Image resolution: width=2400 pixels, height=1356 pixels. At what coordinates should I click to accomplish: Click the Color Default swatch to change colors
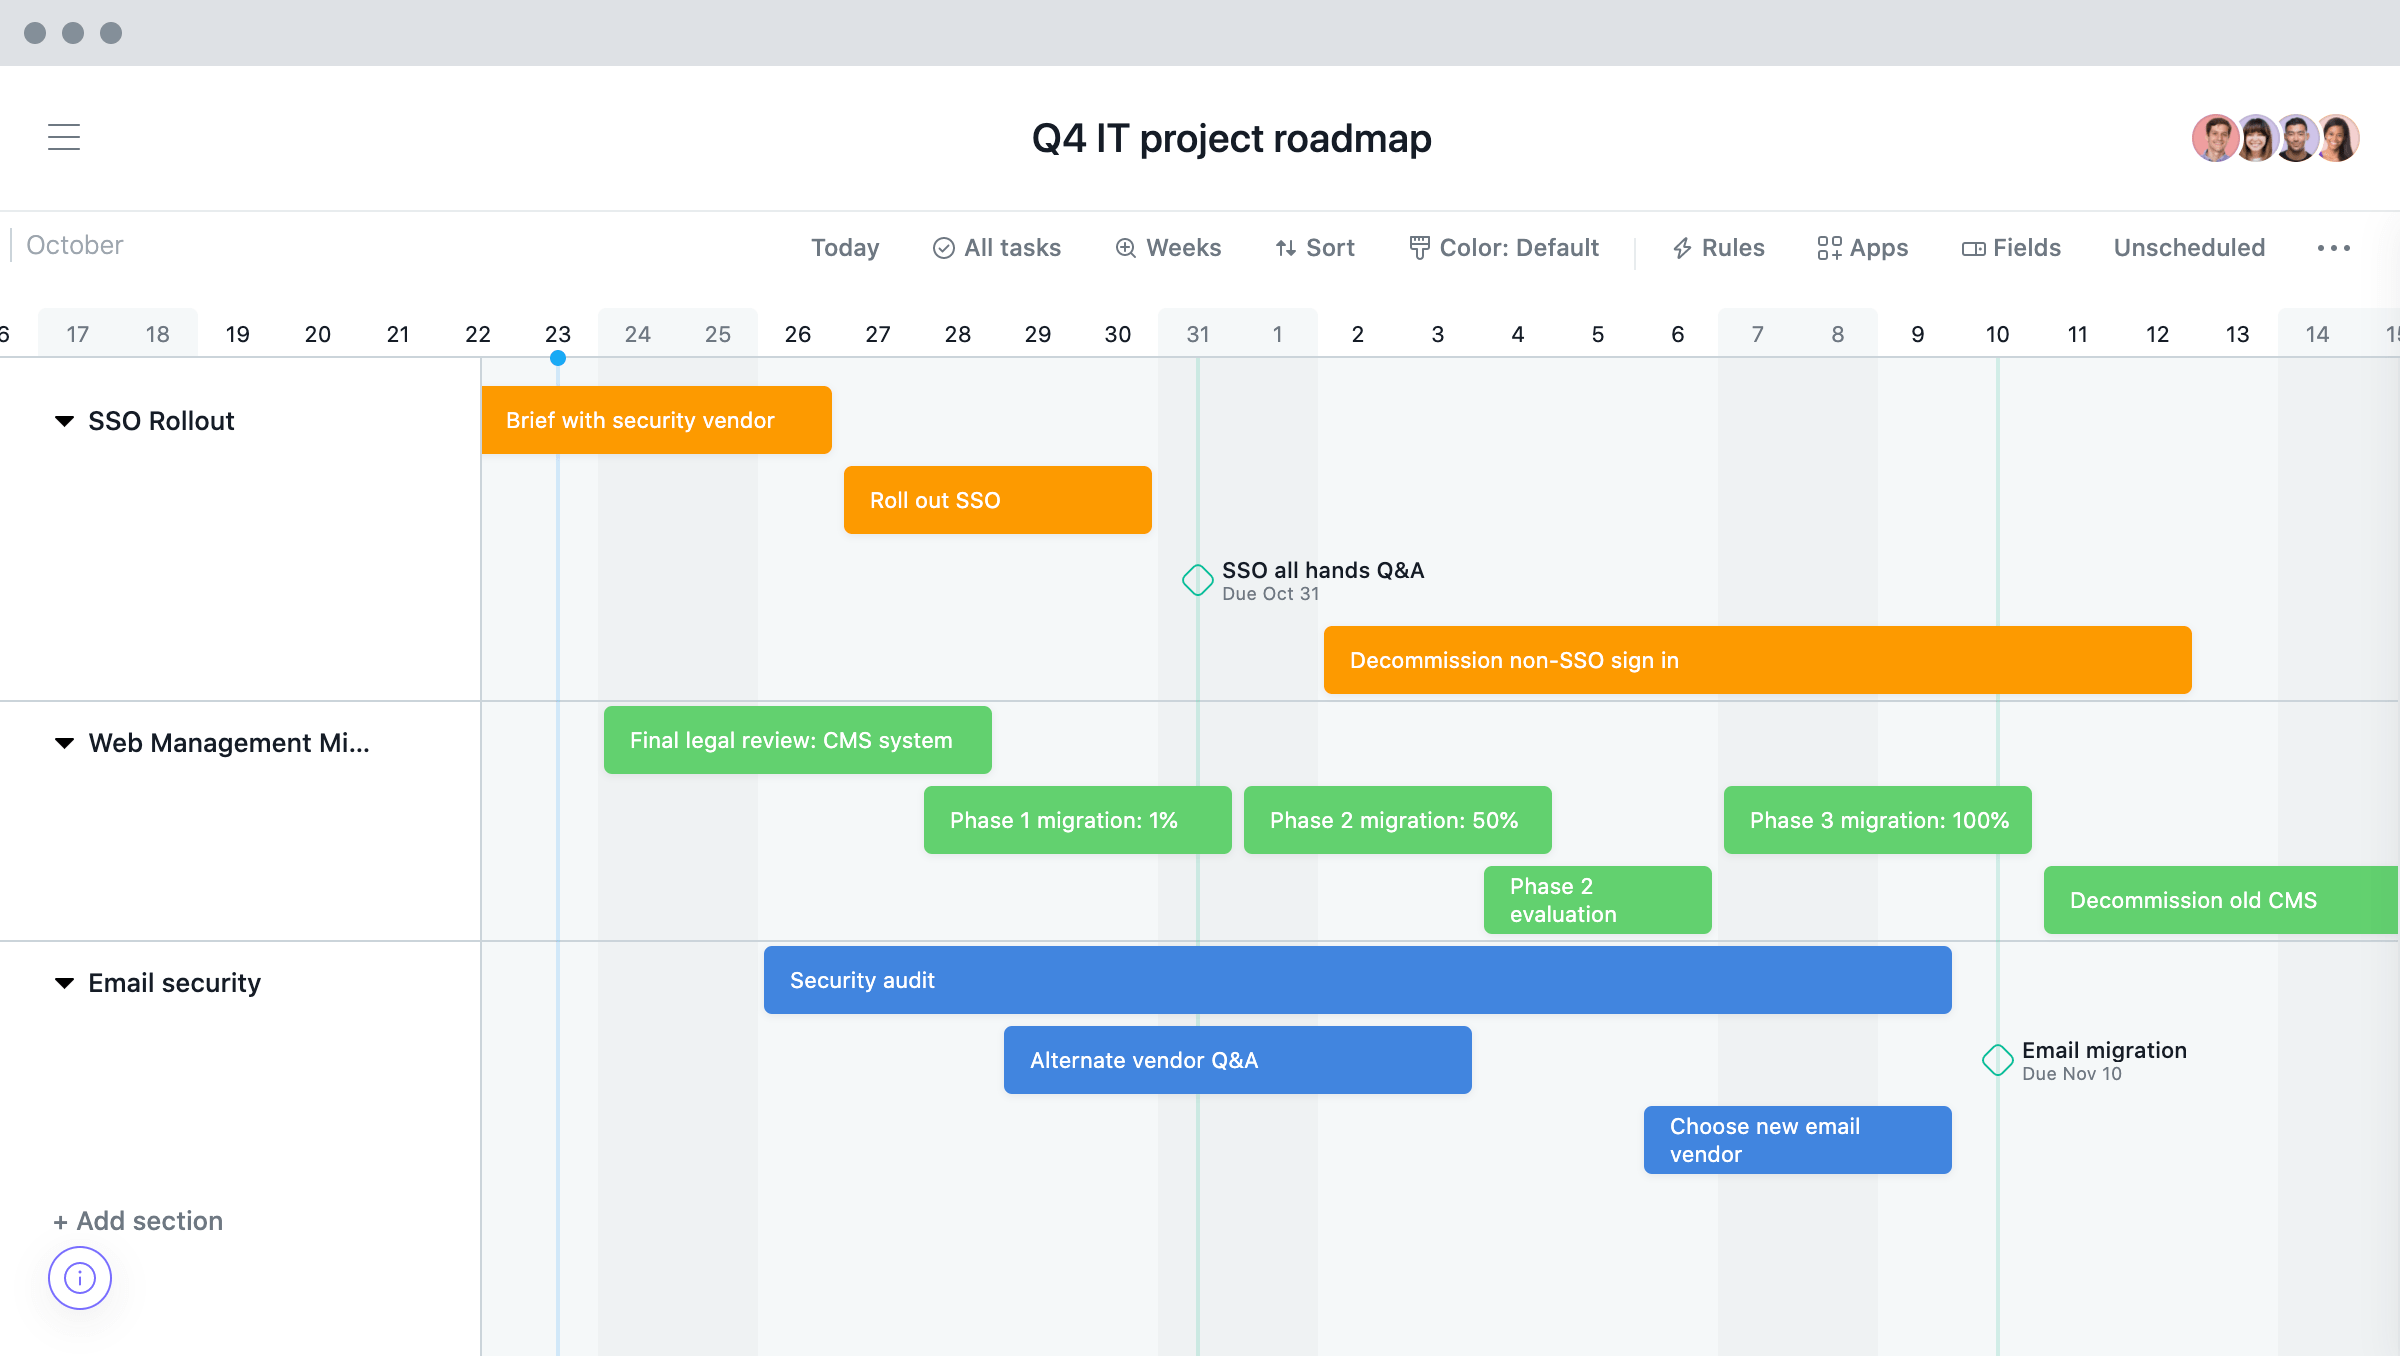pyautogui.click(x=1502, y=245)
